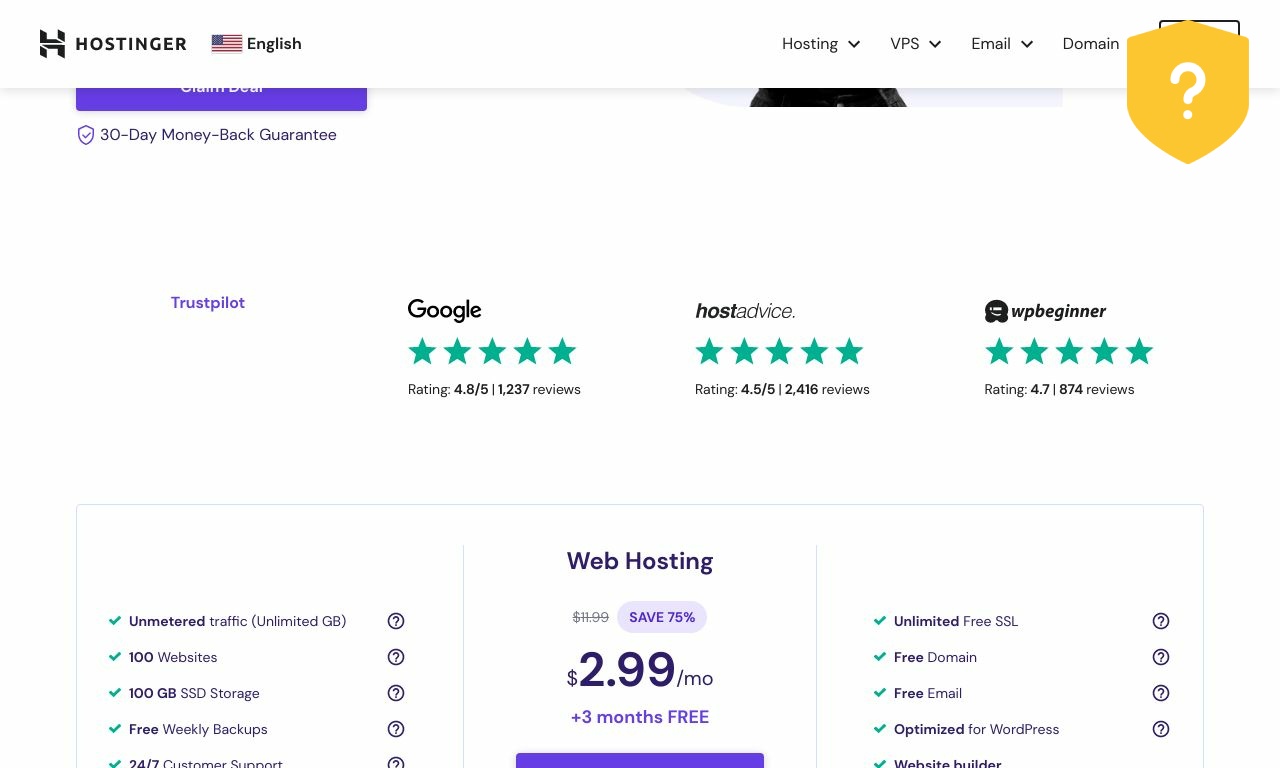Open the English language selector
Viewport: 1280px width, 768px height.
[x=257, y=44]
